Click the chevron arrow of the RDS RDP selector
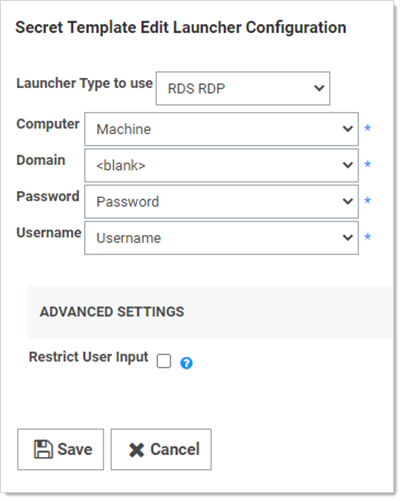Image resolution: width=402 pixels, height=501 pixels. [x=319, y=88]
